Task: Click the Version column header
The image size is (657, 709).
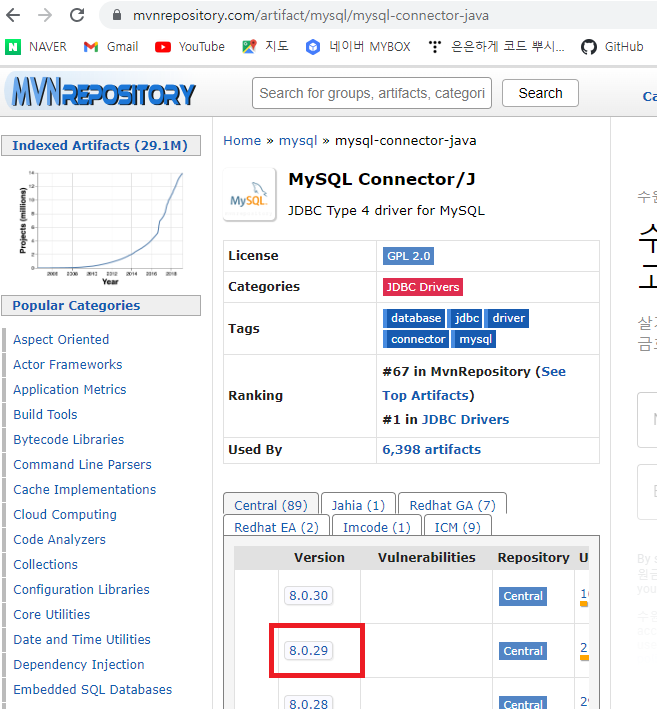Action: pyautogui.click(x=319, y=558)
